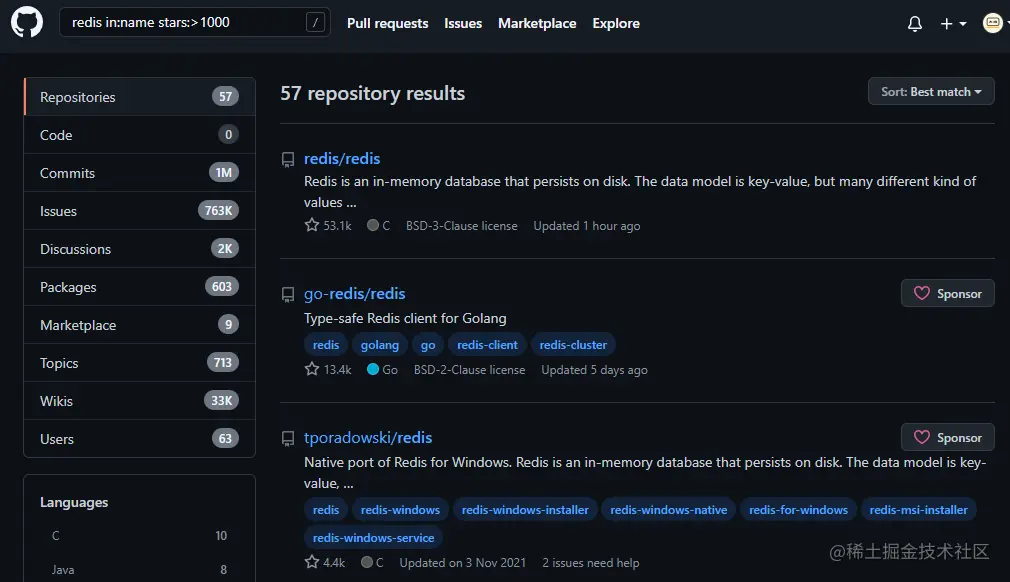Open the GitHub home logo
The height and width of the screenshot is (582, 1010).
[27, 23]
